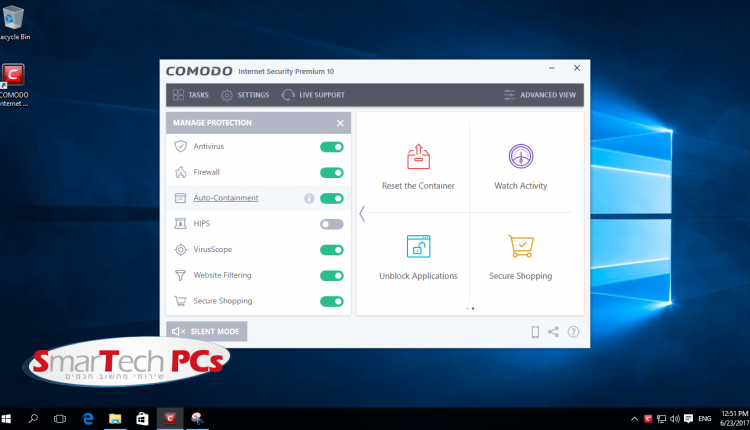
Task: Open File Explorer from taskbar
Action: click(115, 419)
